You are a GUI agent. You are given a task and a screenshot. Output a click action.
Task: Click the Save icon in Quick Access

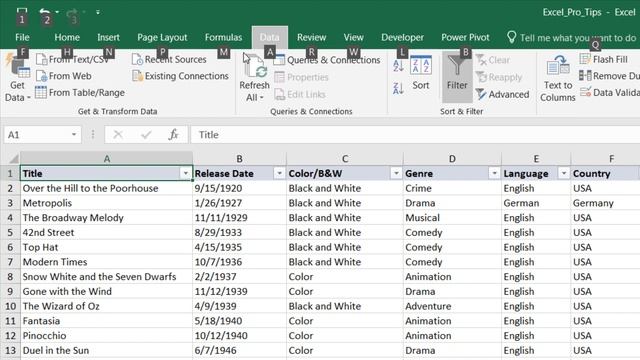click(x=22, y=12)
